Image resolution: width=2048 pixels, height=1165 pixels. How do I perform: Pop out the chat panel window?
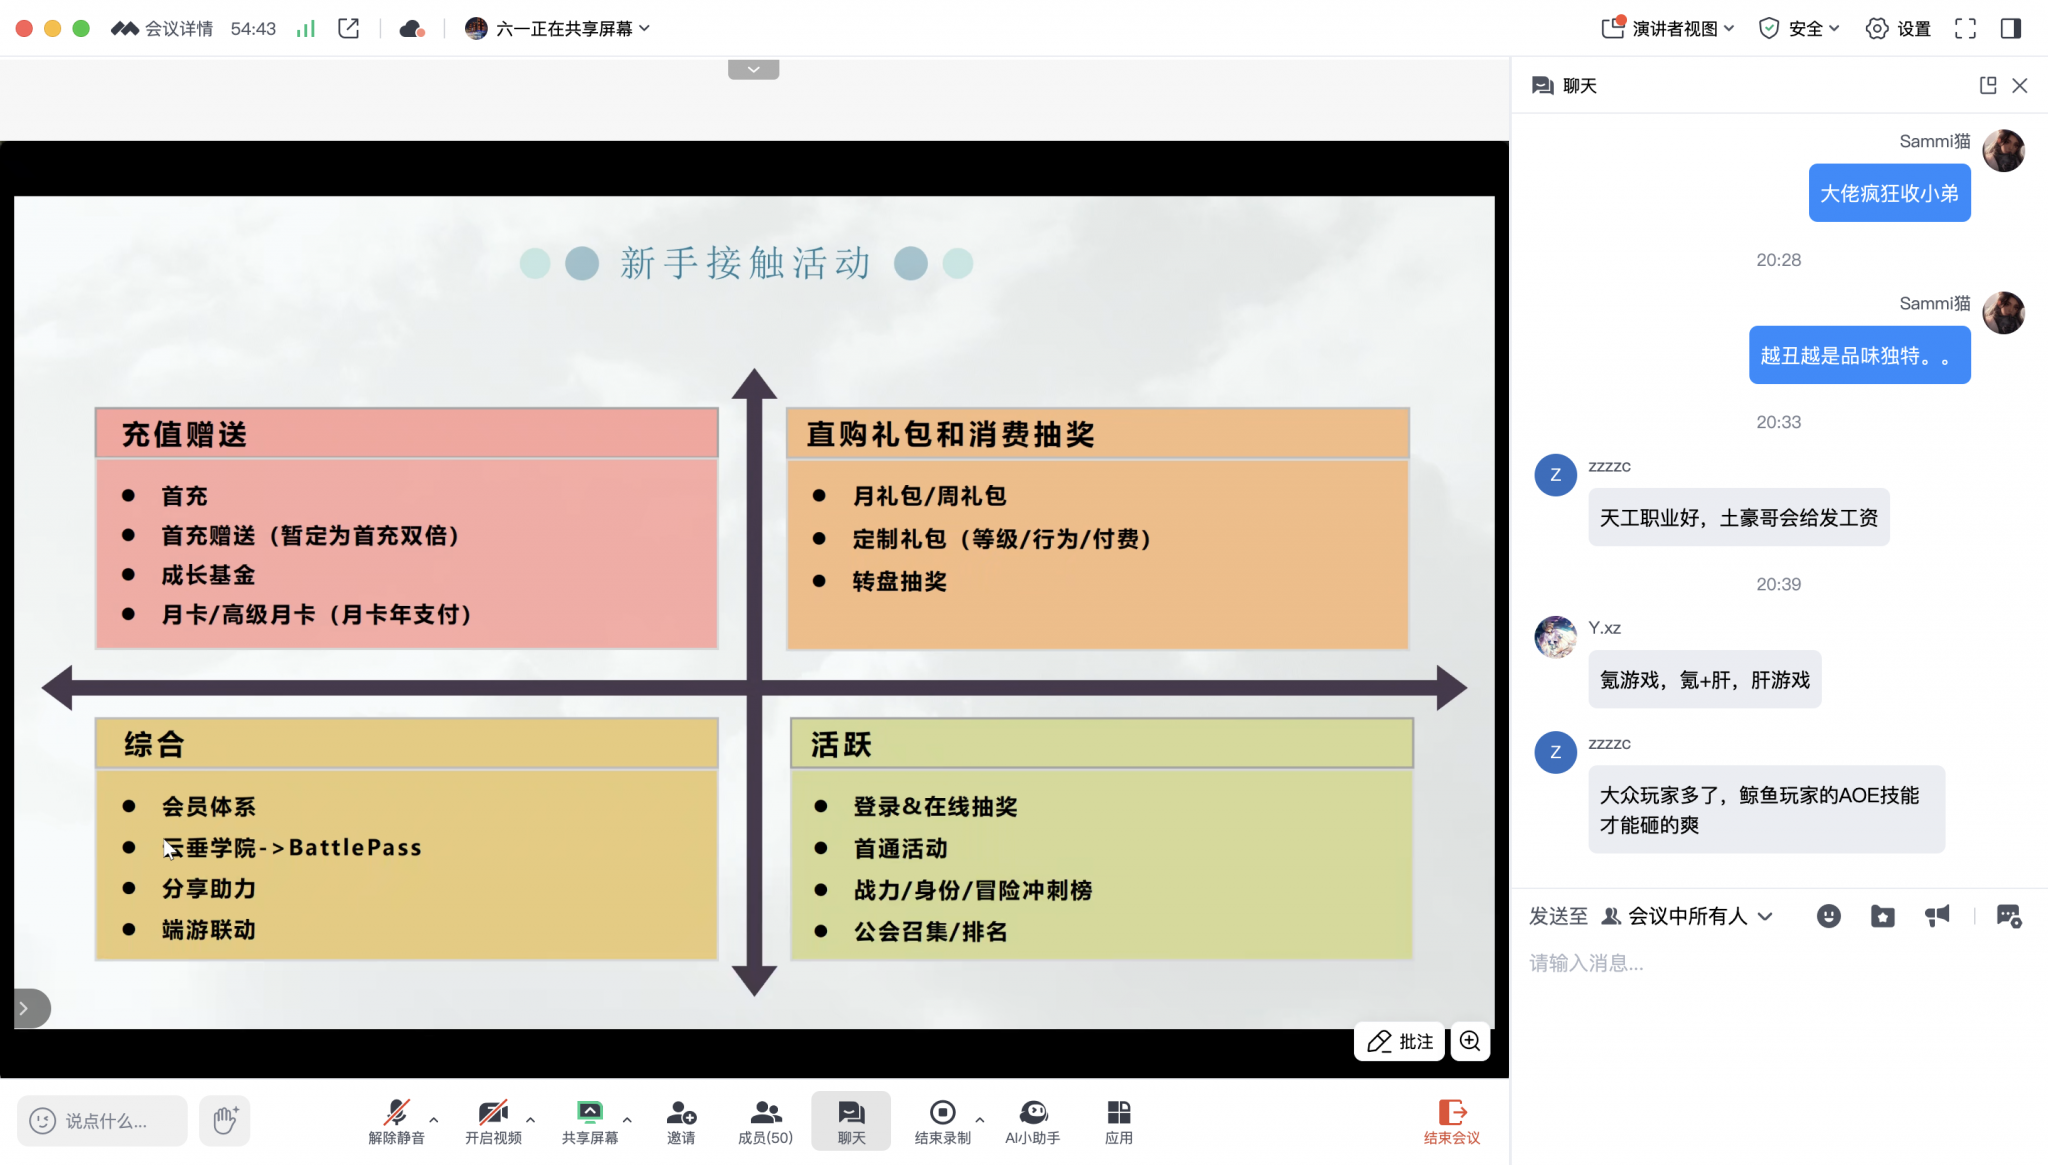click(1988, 86)
